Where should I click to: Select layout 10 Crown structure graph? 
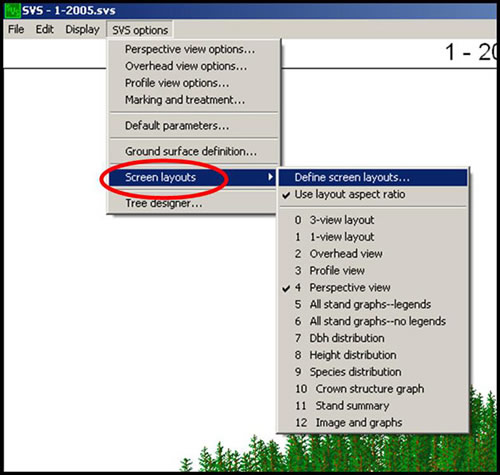pos(373,389)
